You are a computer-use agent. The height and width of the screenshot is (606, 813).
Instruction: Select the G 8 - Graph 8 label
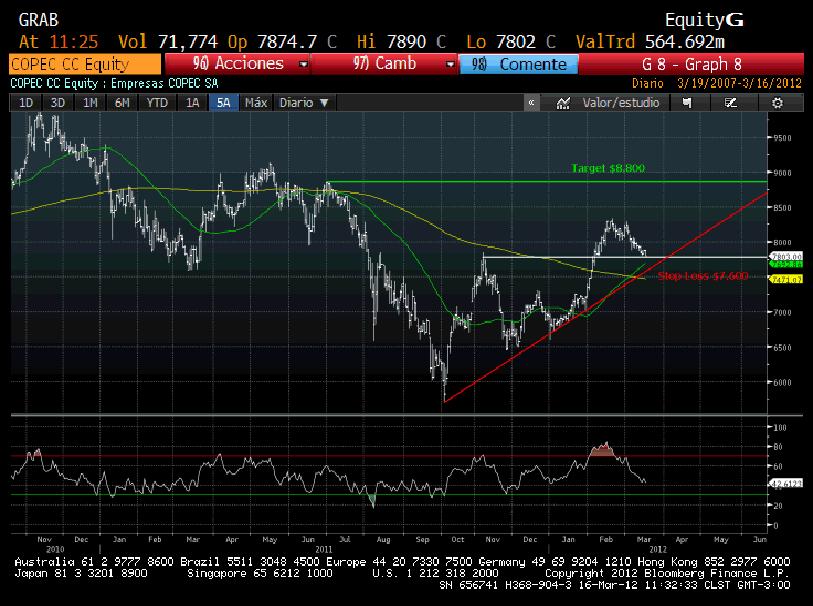691,64
